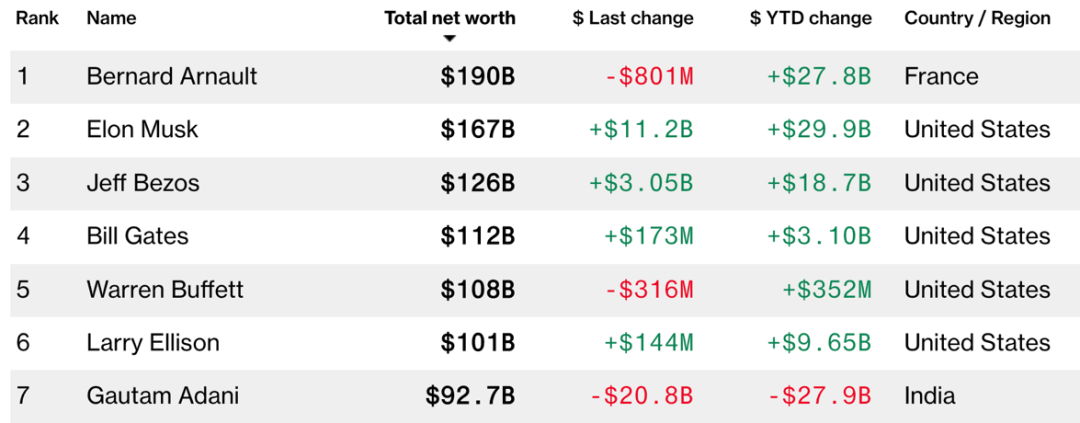Viewport: 1080px width, 423px height.
Task: Click Elon Musk's +$11.2B last change
Action: click(641, 129)
